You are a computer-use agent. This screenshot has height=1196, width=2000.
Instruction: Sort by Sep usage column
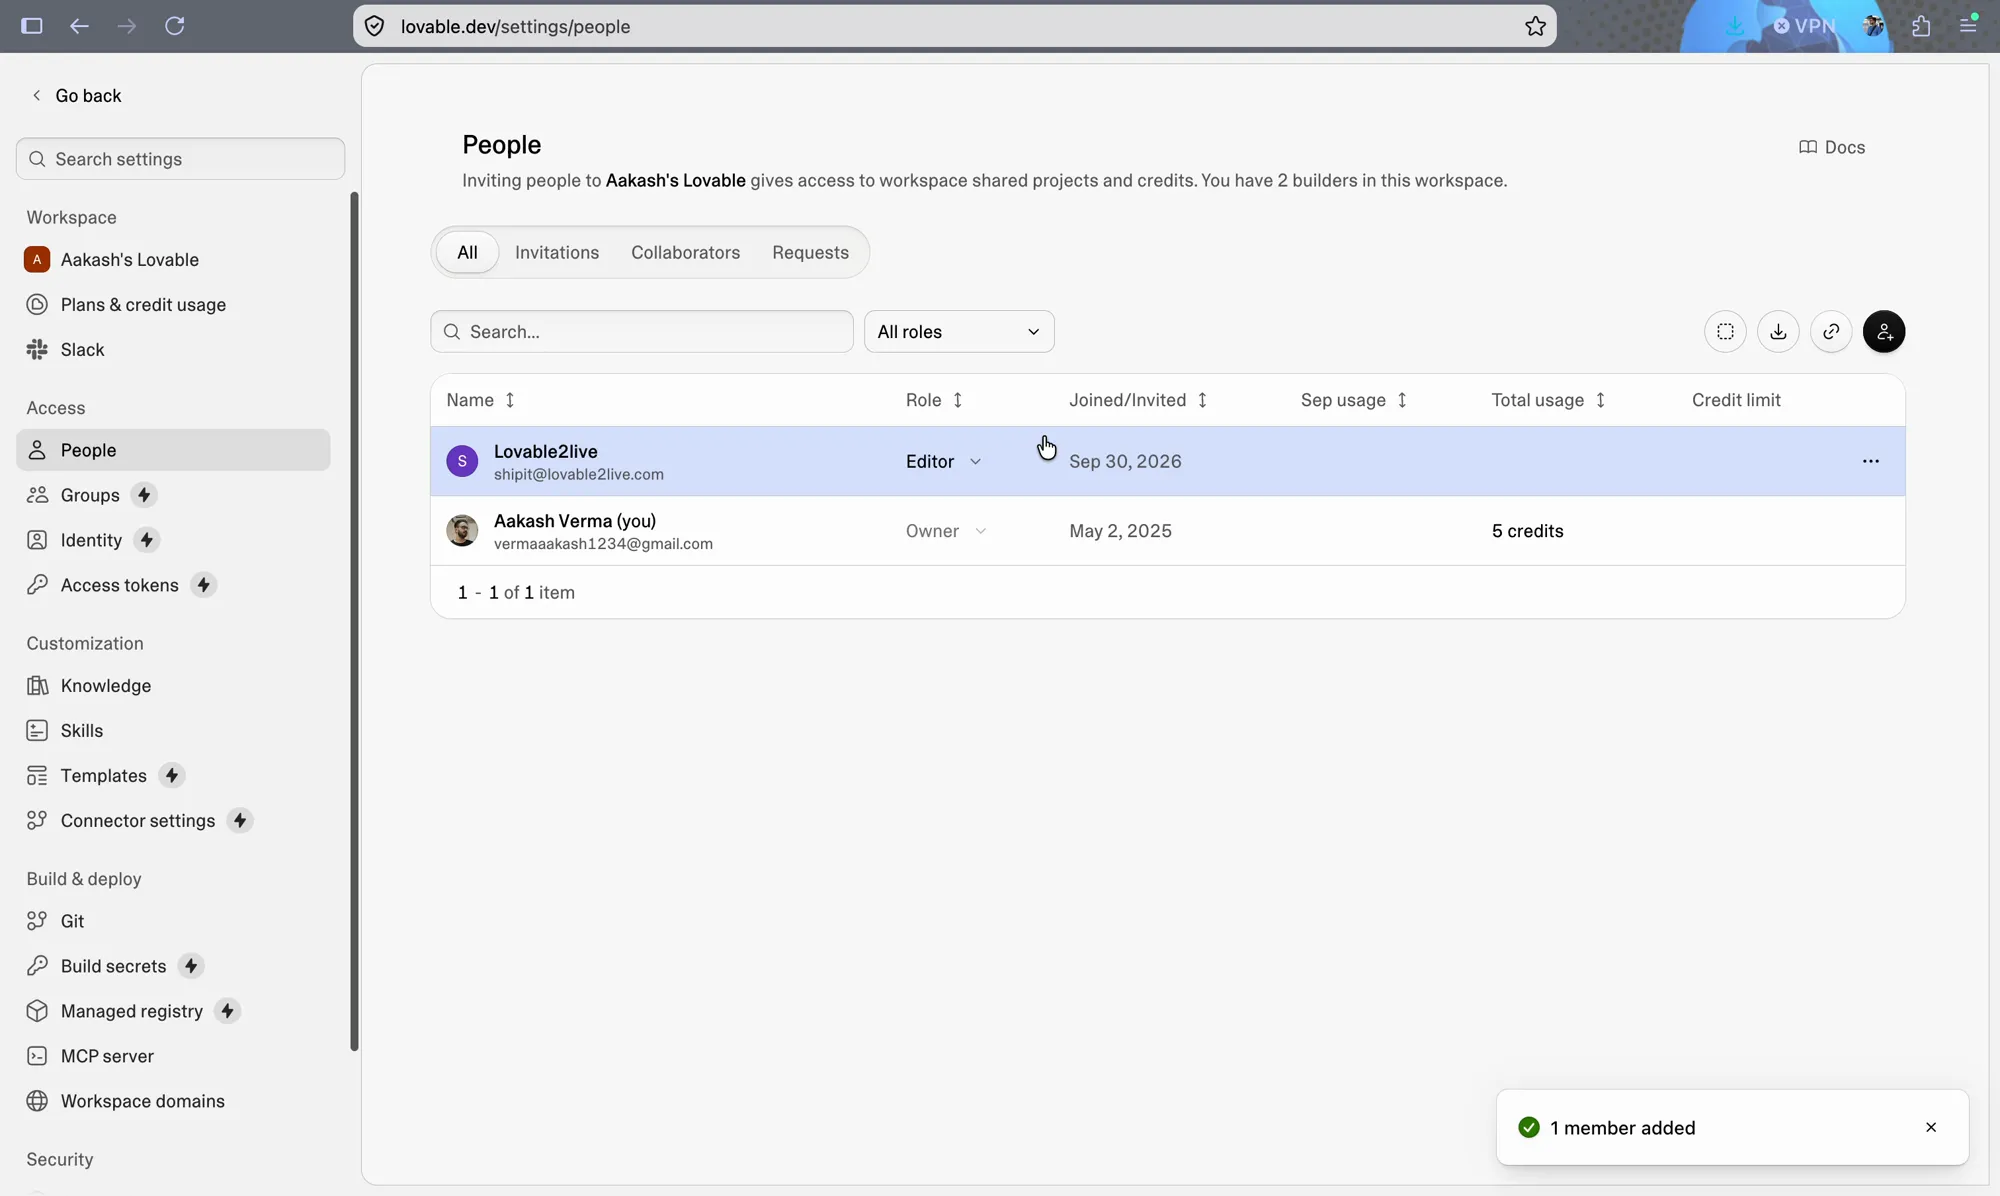pyautogui.click(x=1354, y=400)
